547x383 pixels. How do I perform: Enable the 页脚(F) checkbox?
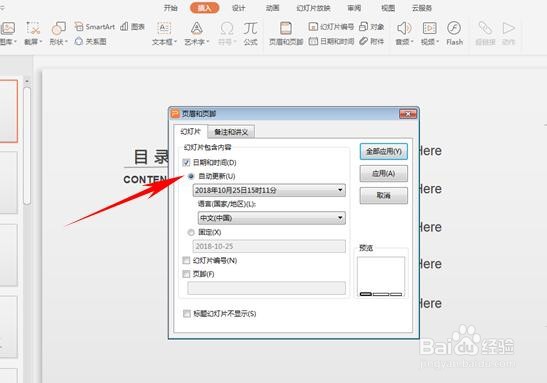point(186,274)
